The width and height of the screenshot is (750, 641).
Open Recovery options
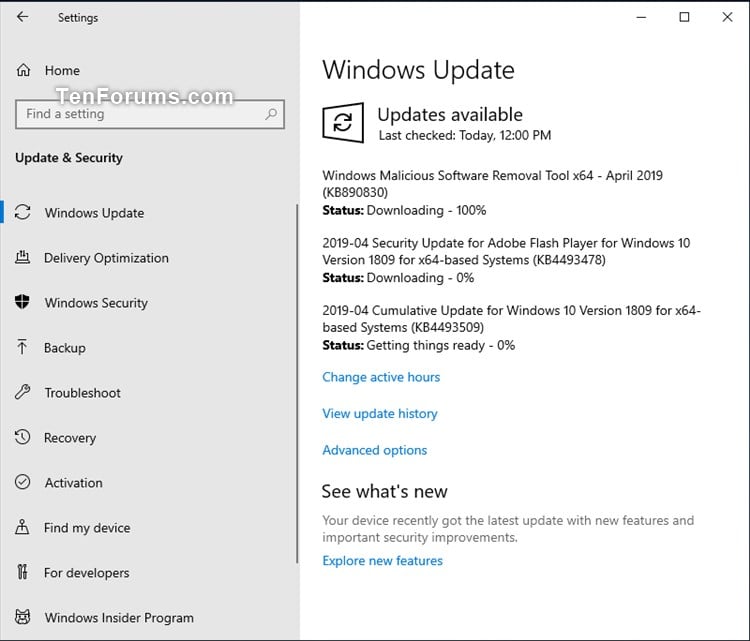70,438
